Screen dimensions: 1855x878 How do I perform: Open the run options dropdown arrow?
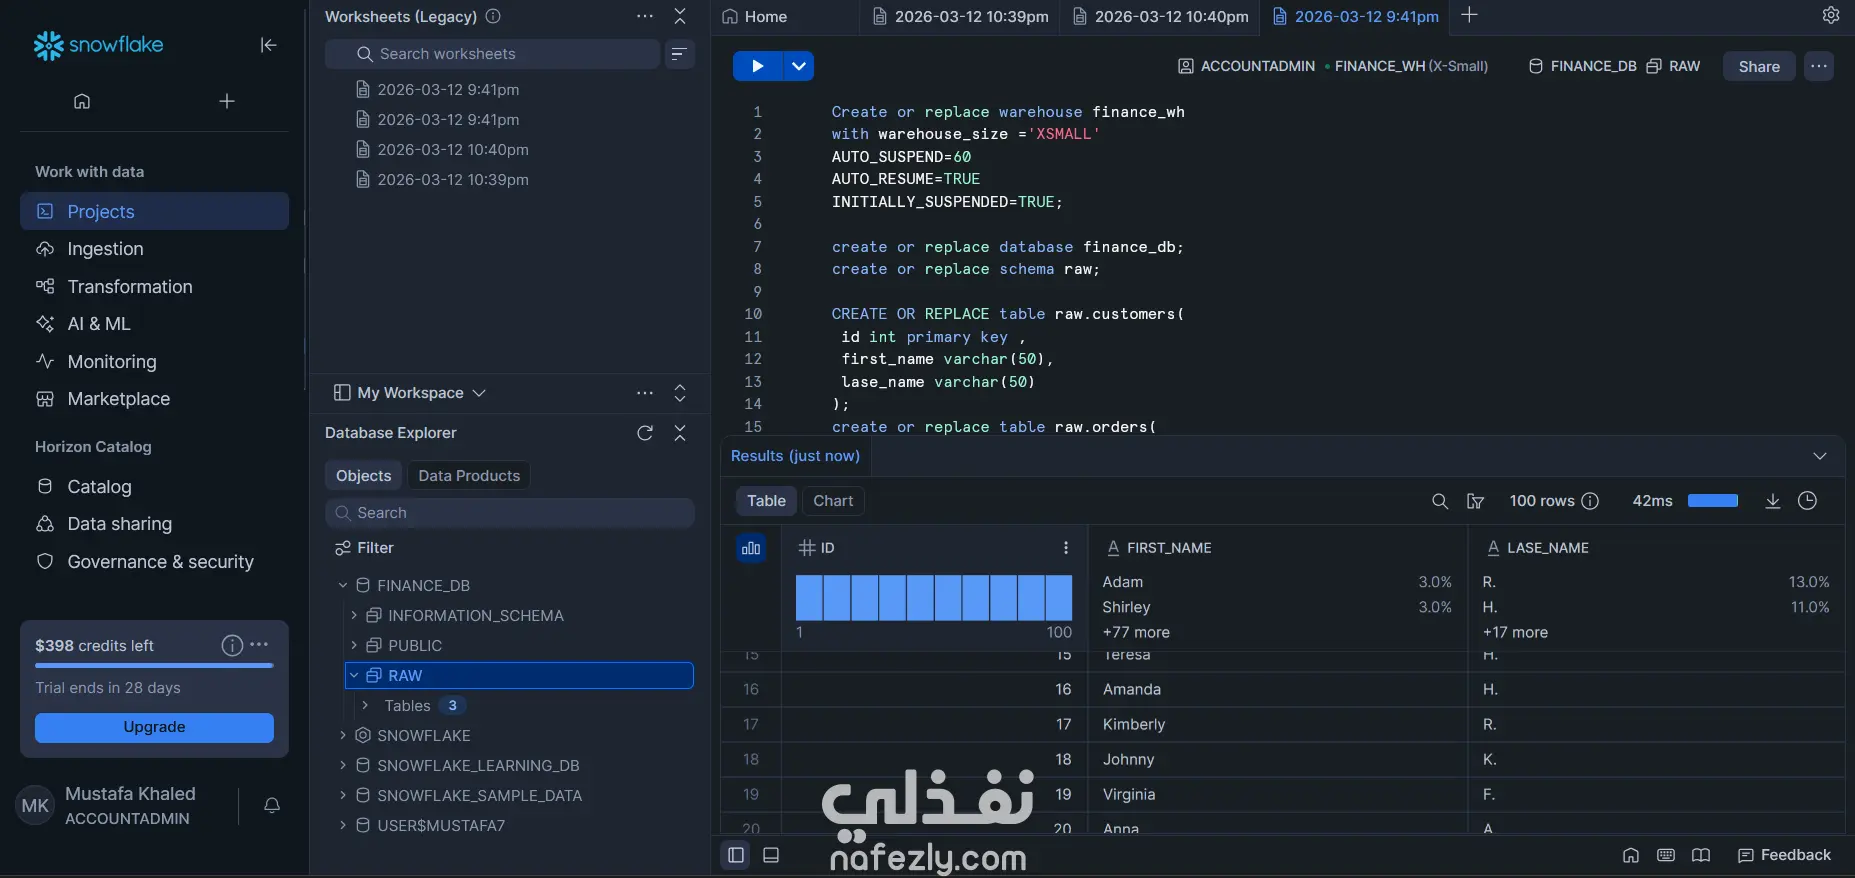(x=798, y=66)
